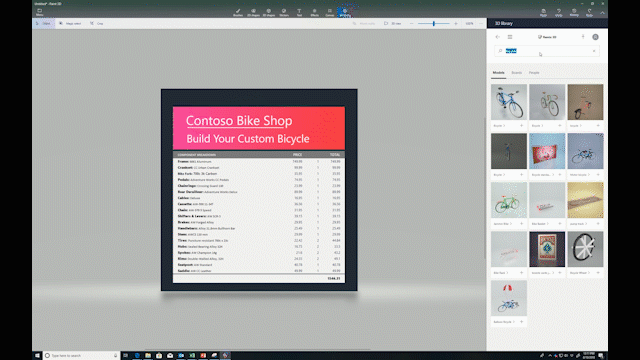Choose the Crop tool
640x360 pixels.
point(97,24)
